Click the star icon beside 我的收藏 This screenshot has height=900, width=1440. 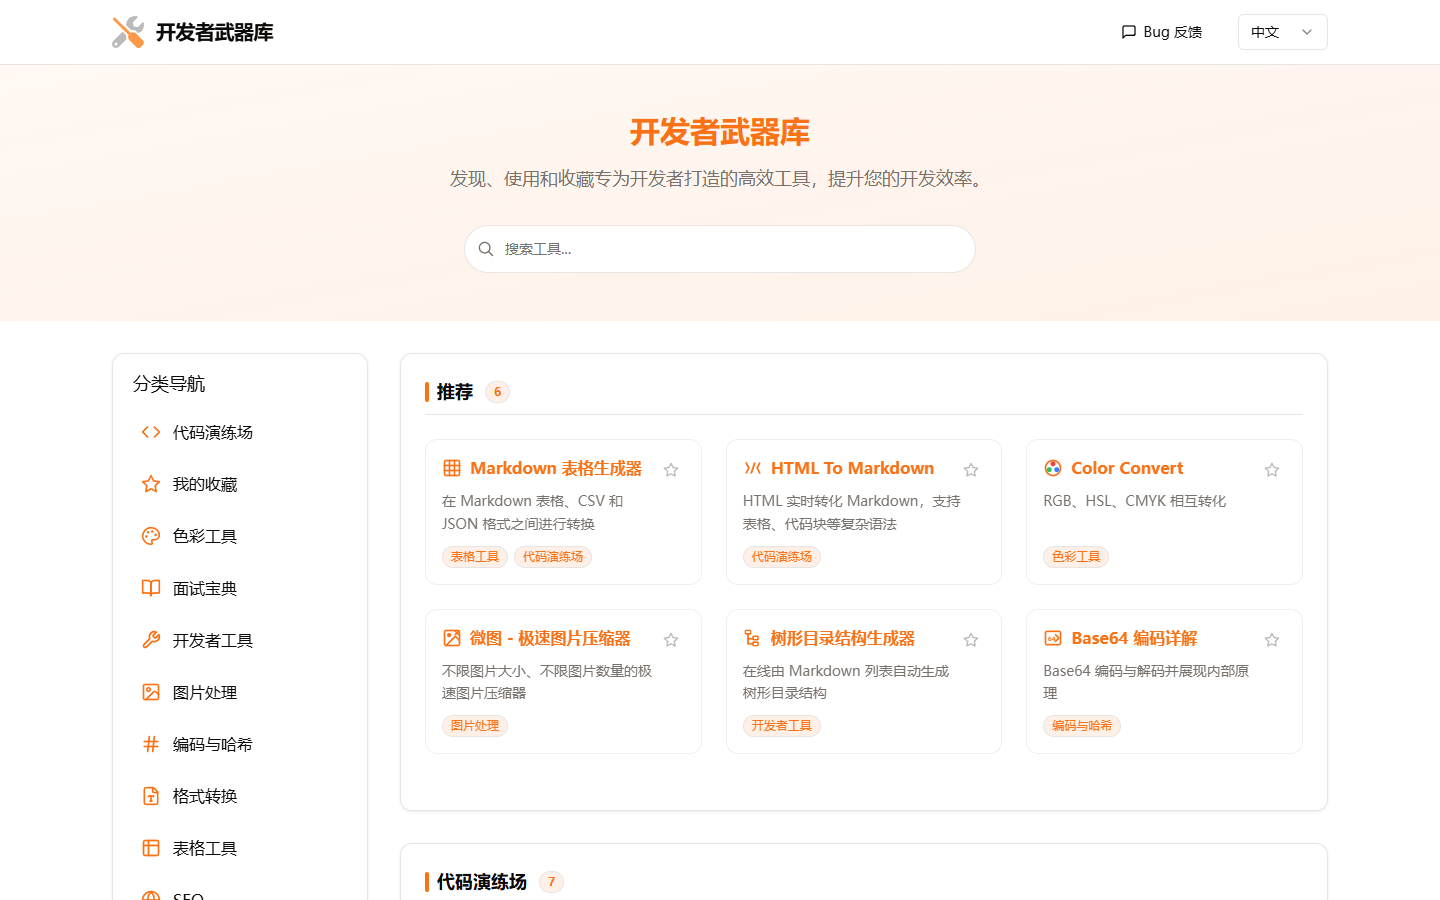coord(151,484)
